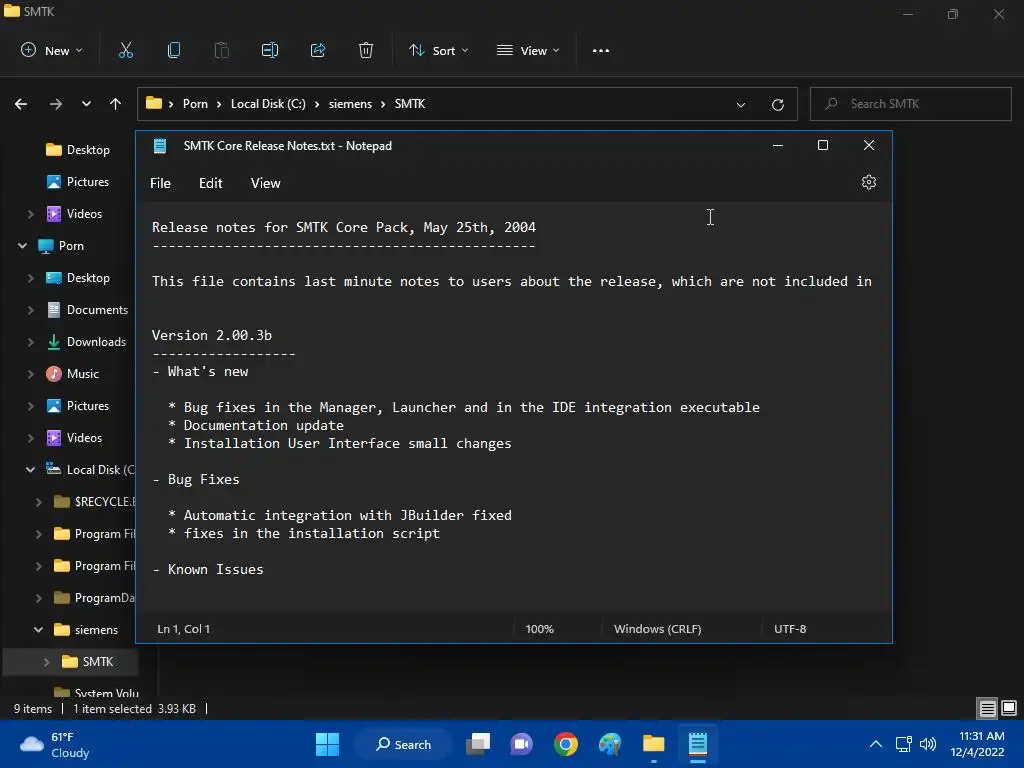The width and height of the screenshot is (1024, 768).
Task: Collapse the siemens folder node
Action: tap(39, 630)
